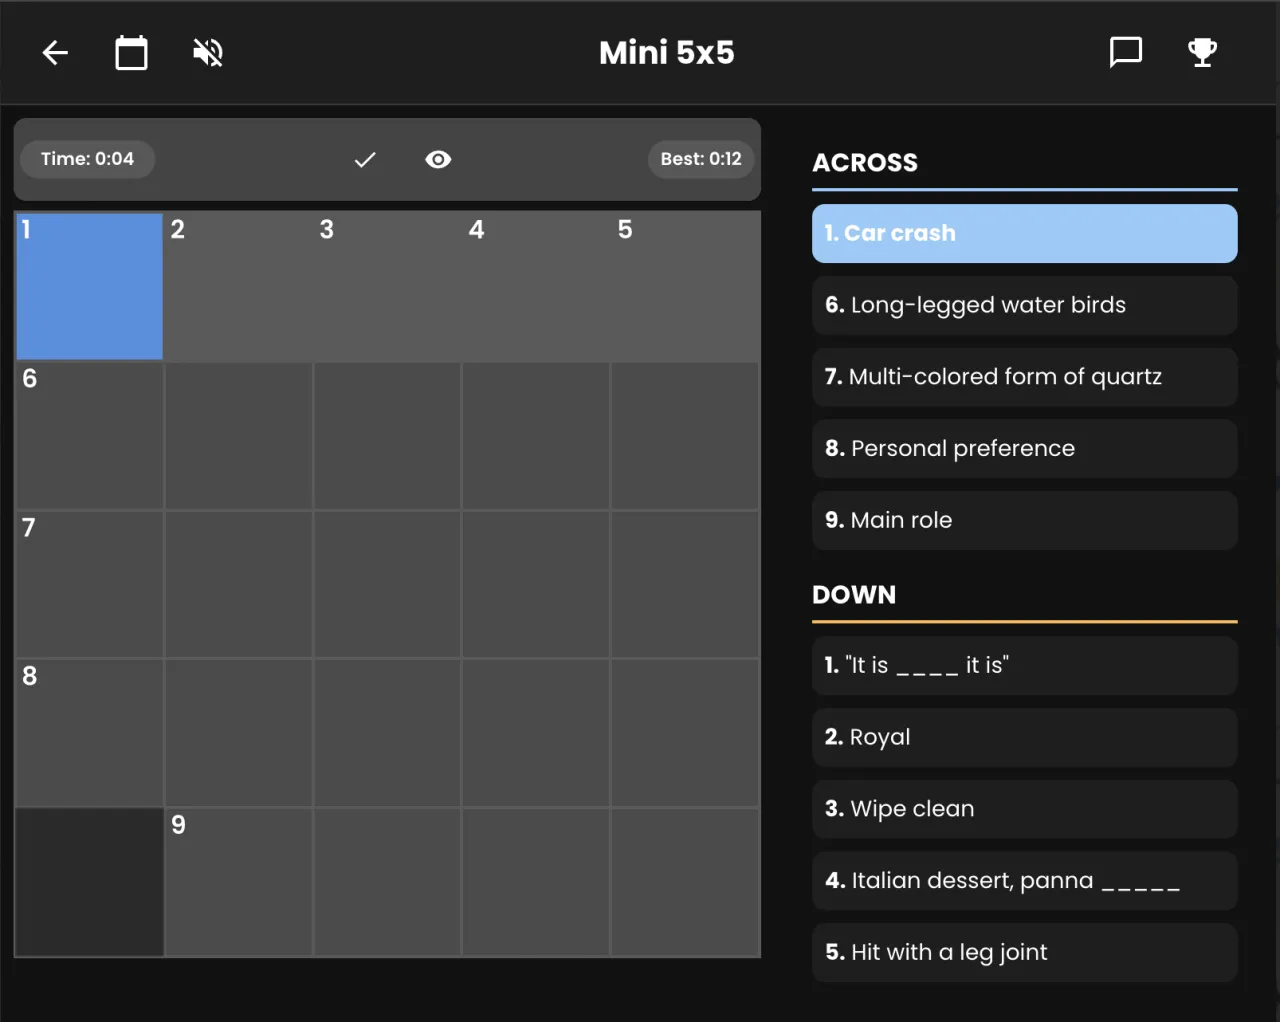The width and height of the screenshot is (1280, 1022).
Task: Open the trophy leaderboard icon
Action: 1202,52
